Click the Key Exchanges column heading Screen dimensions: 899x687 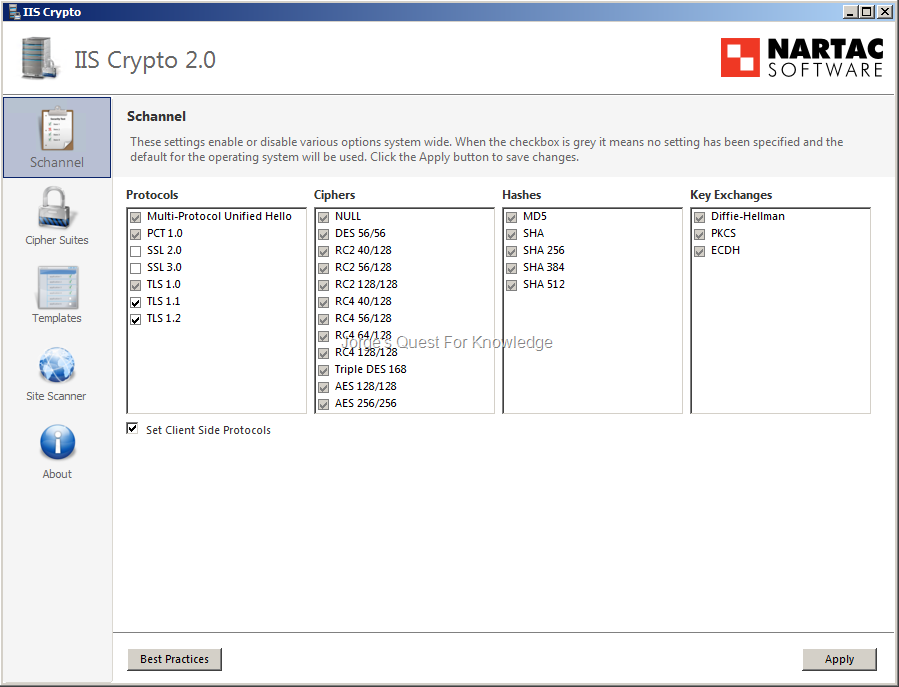pos(731,195)
